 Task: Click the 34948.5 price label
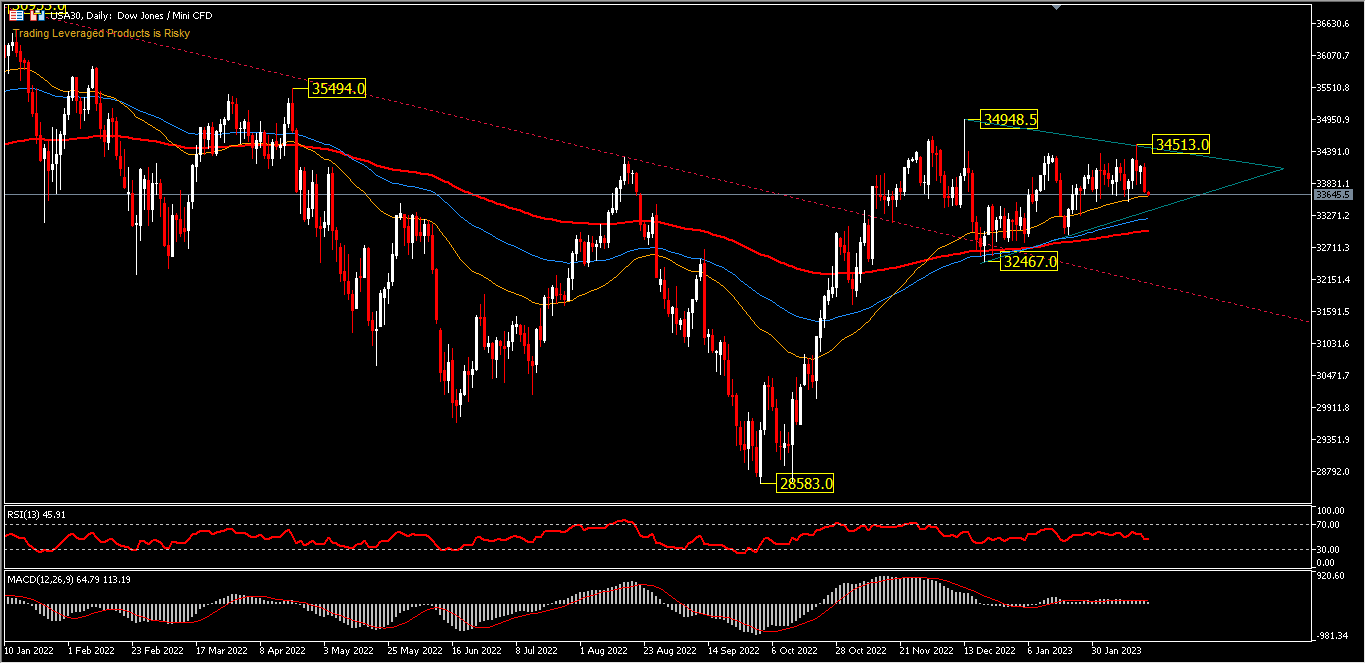point(1009,120)
